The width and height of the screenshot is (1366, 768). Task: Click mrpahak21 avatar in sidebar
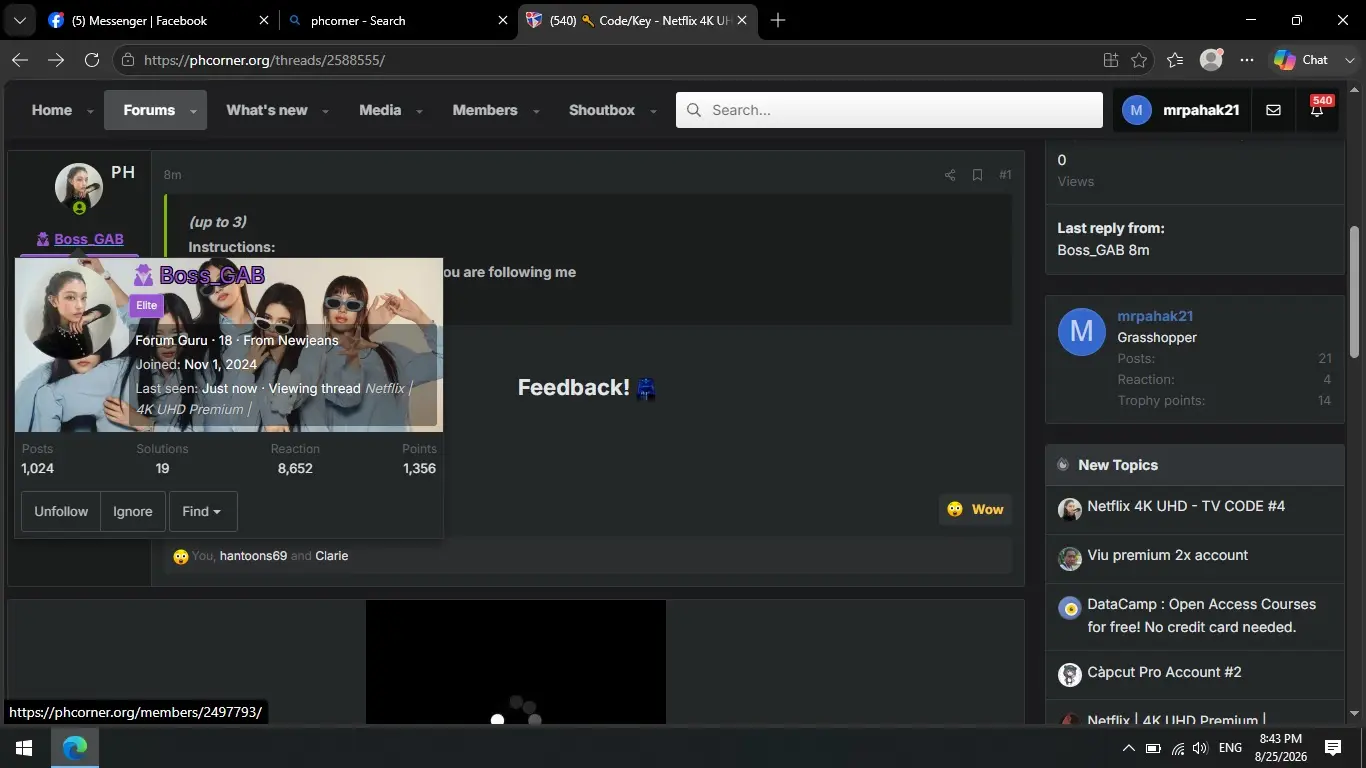pyautogui.click(x=1081, y=331)
